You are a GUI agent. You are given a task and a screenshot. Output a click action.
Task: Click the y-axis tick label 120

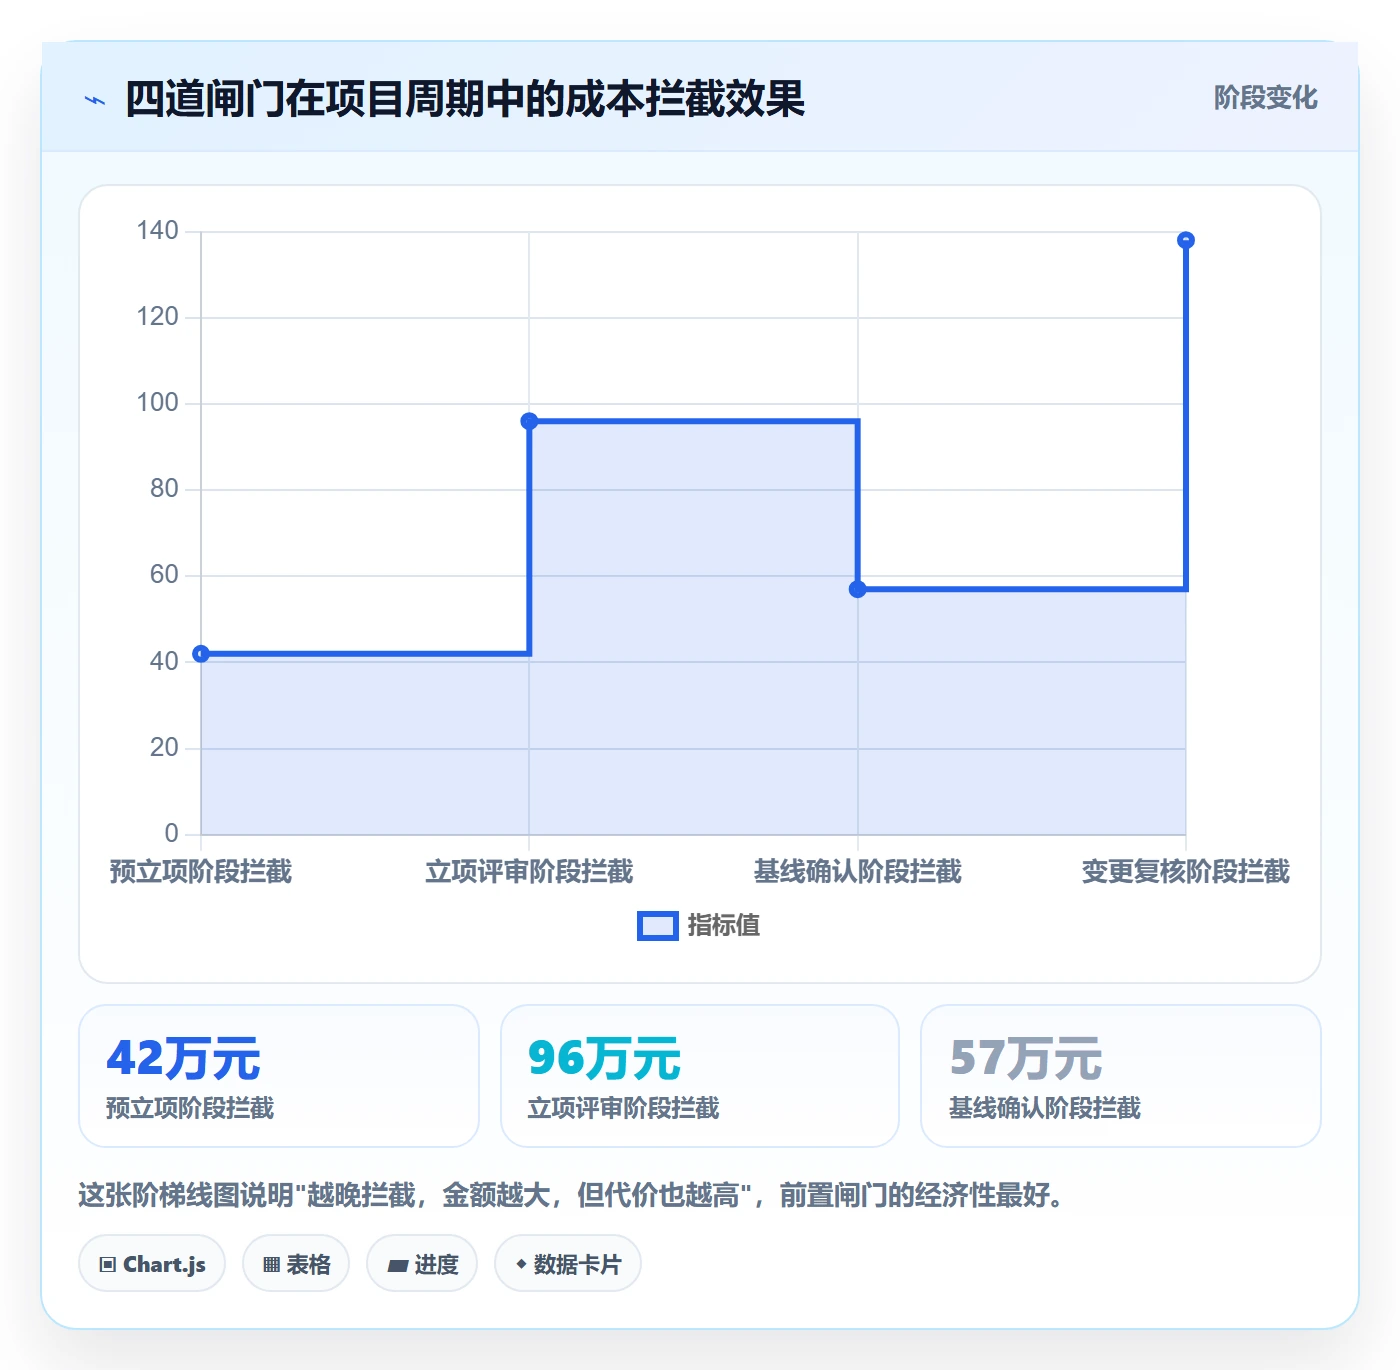(x=157, y=317)
